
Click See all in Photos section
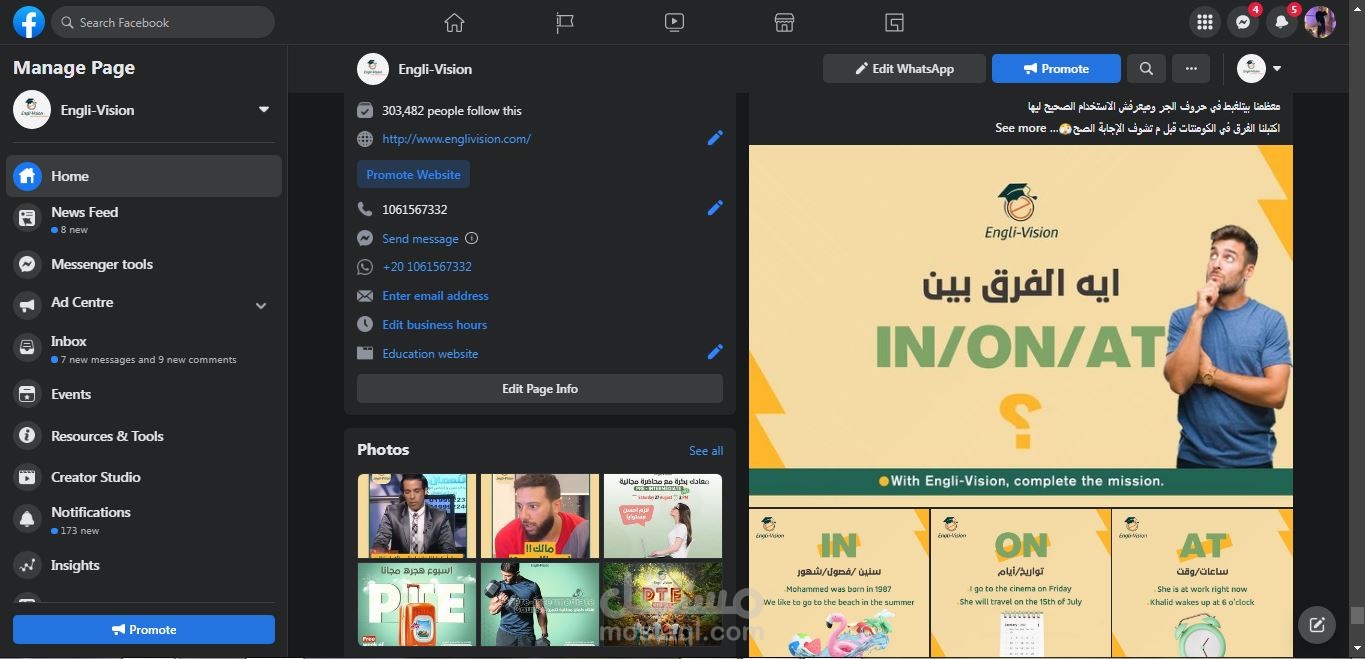pos(706,451)
